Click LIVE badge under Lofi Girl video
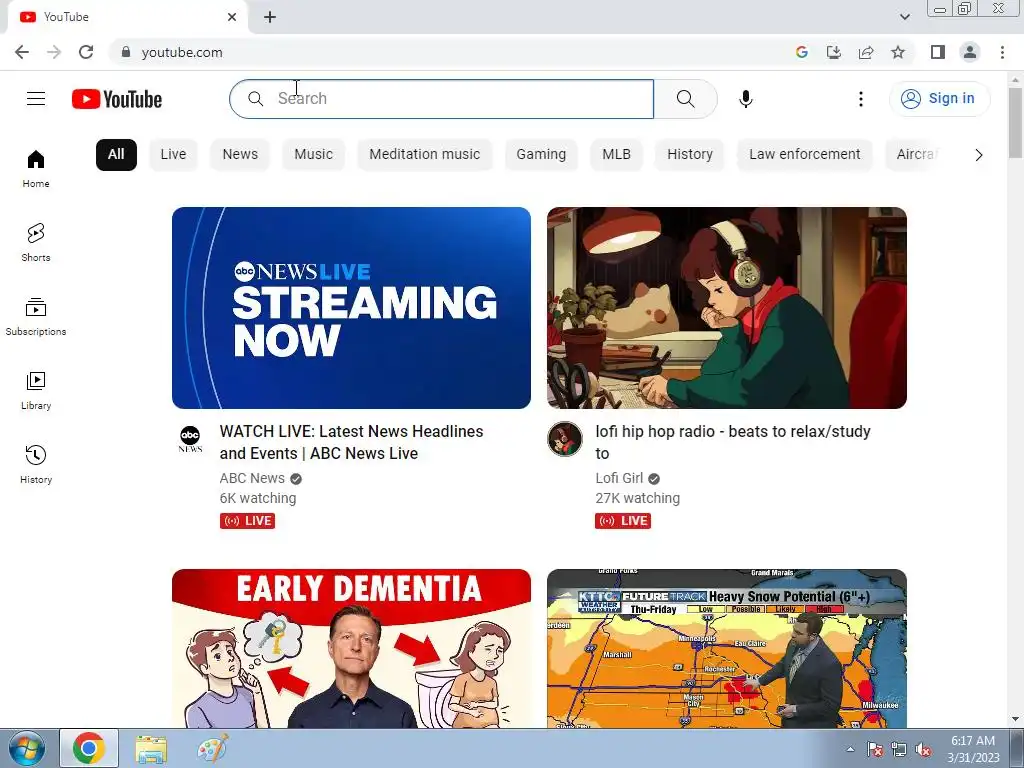 pos(623,520)
